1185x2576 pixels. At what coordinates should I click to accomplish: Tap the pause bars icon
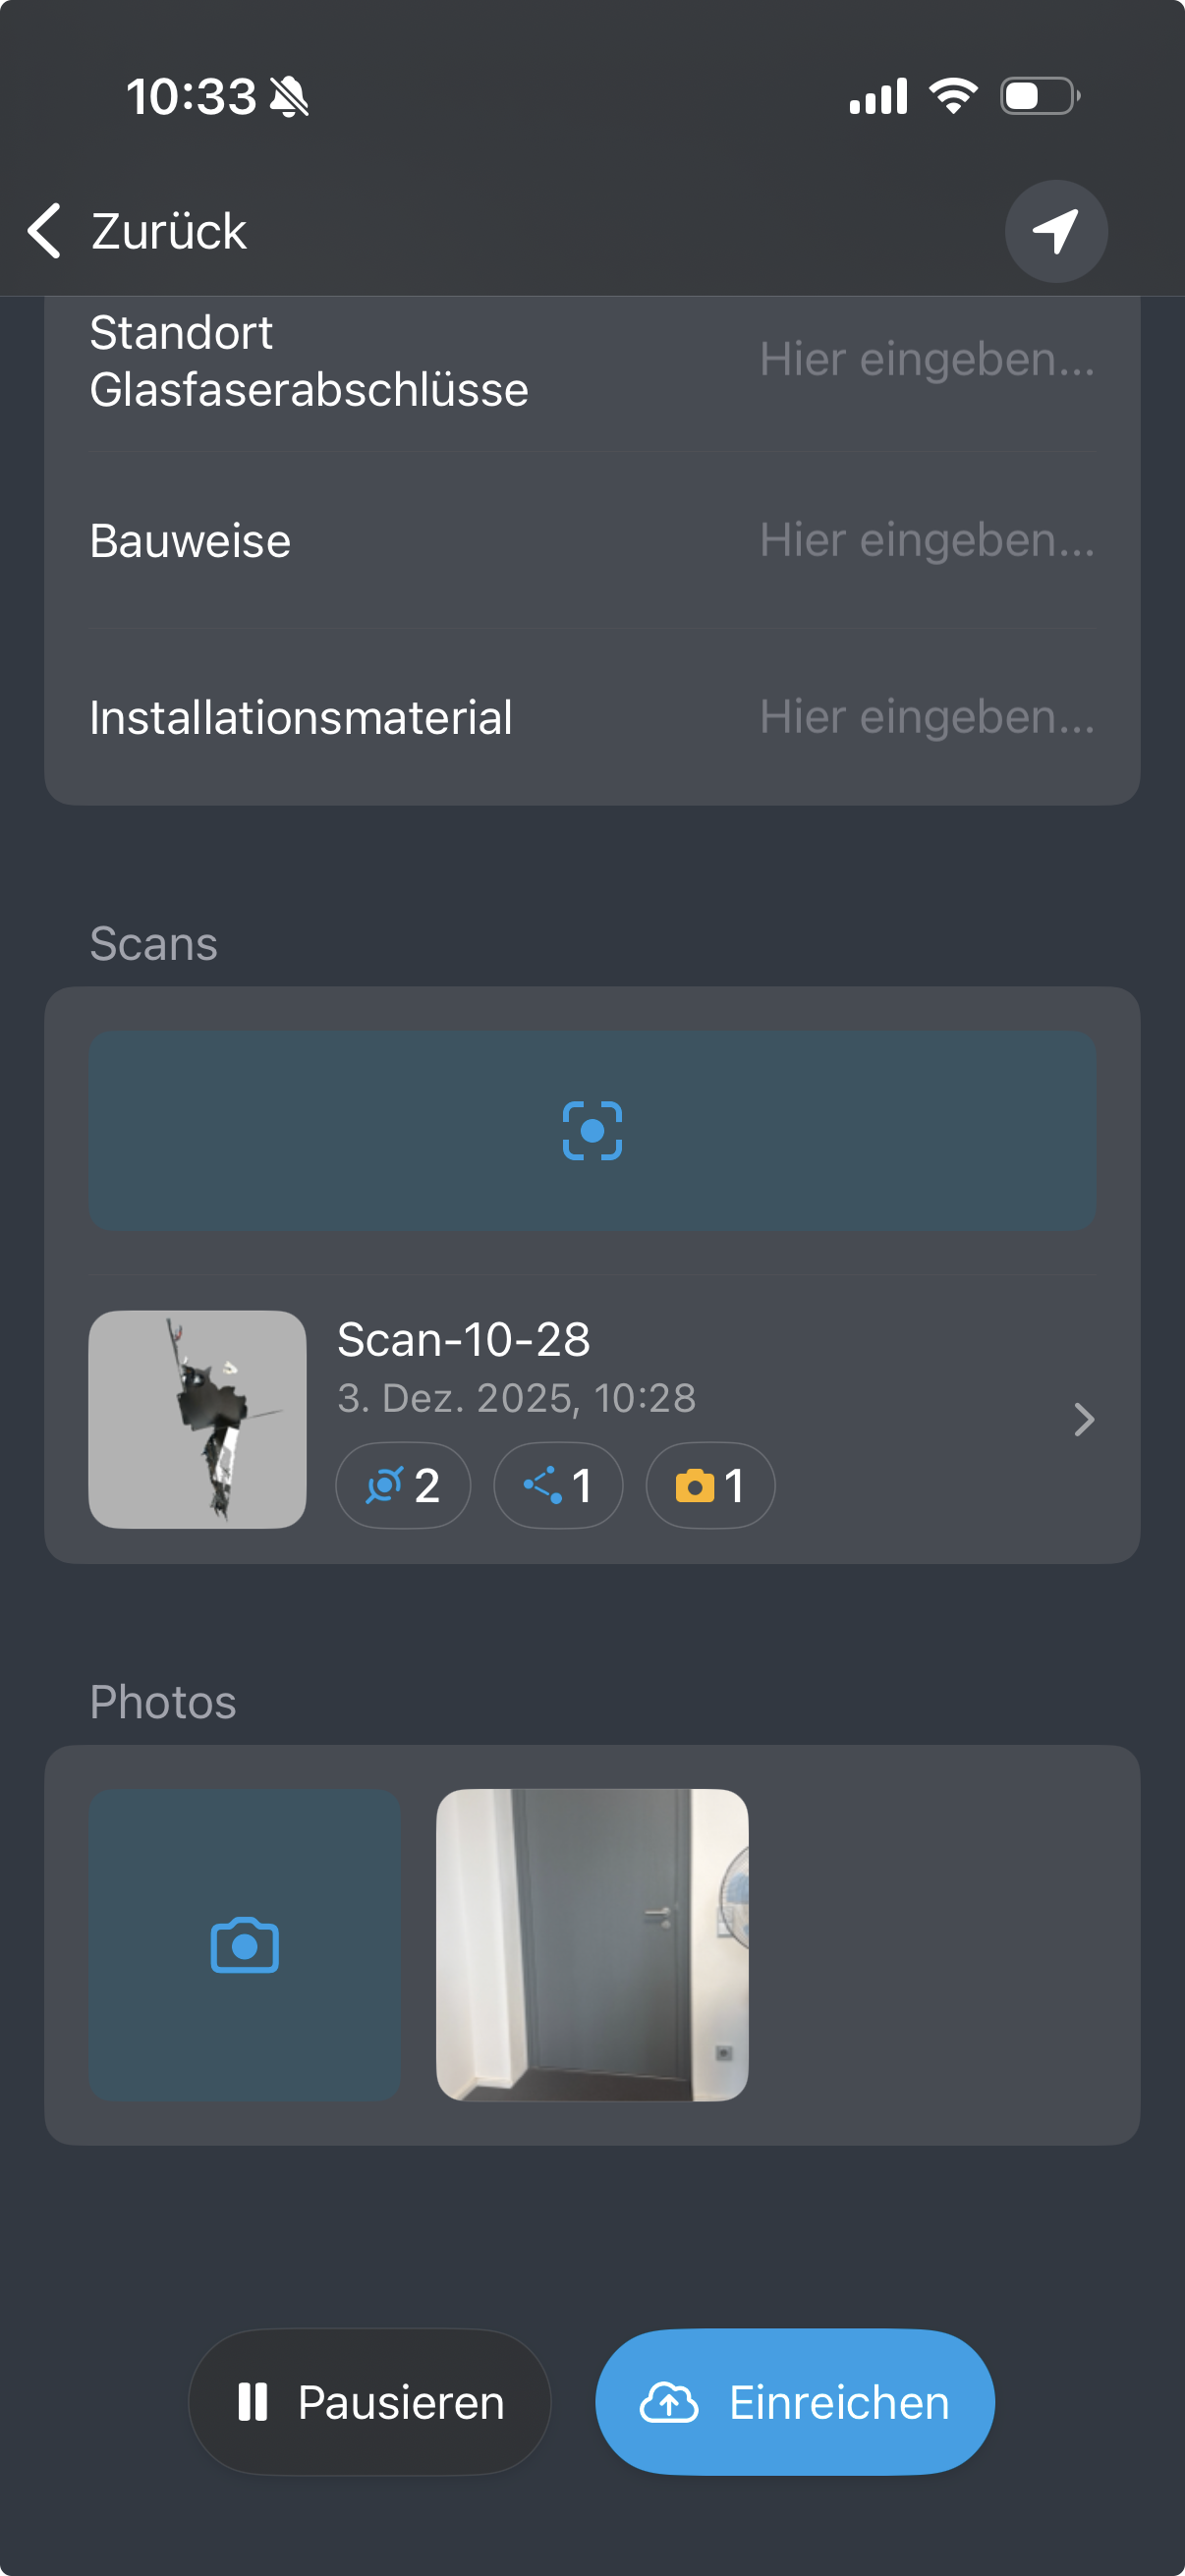click(253, 2402)
